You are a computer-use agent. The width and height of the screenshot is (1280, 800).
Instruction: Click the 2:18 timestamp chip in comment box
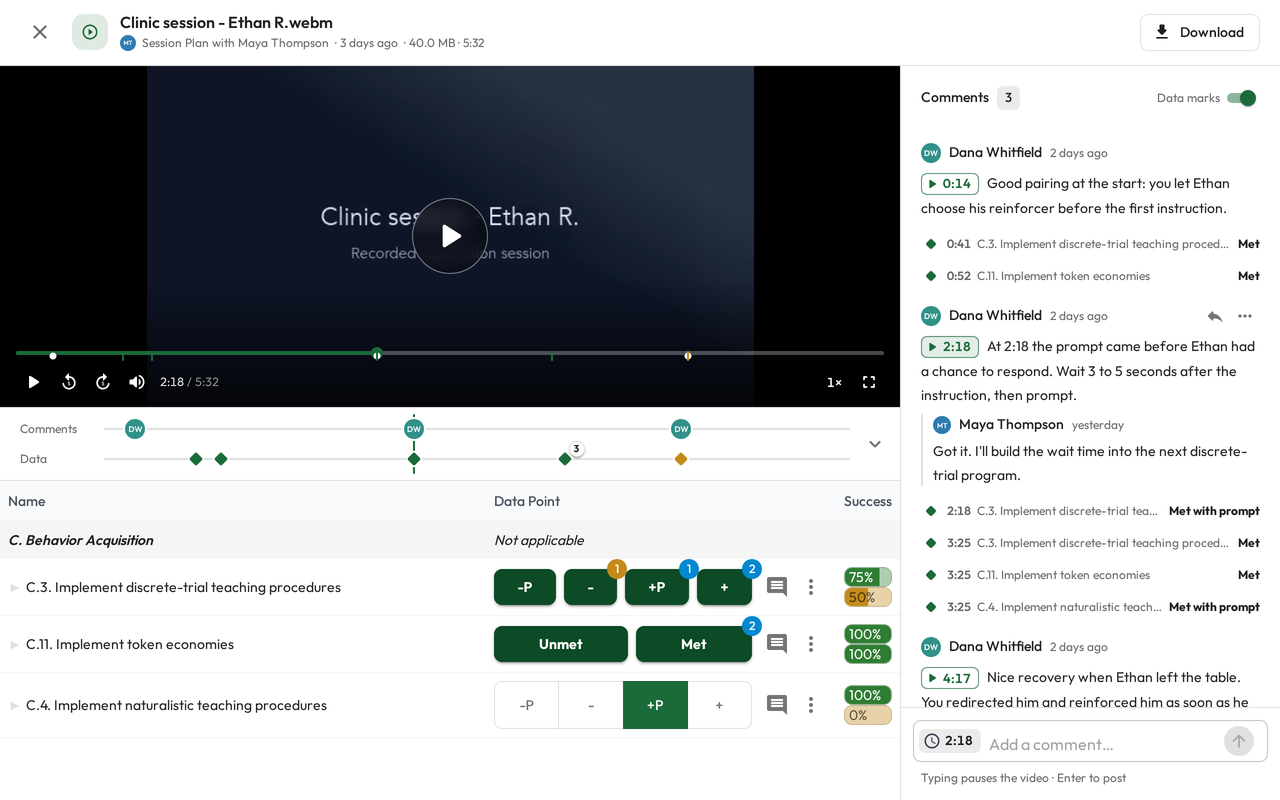tap(948, 741)
